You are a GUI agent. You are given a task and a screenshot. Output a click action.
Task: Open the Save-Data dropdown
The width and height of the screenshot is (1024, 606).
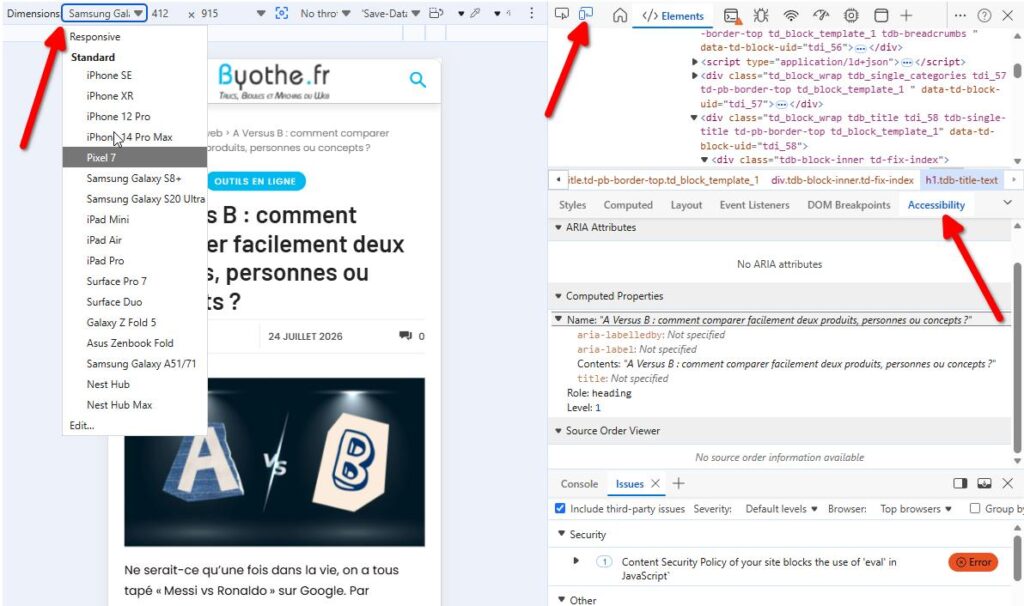pos(391,13)
